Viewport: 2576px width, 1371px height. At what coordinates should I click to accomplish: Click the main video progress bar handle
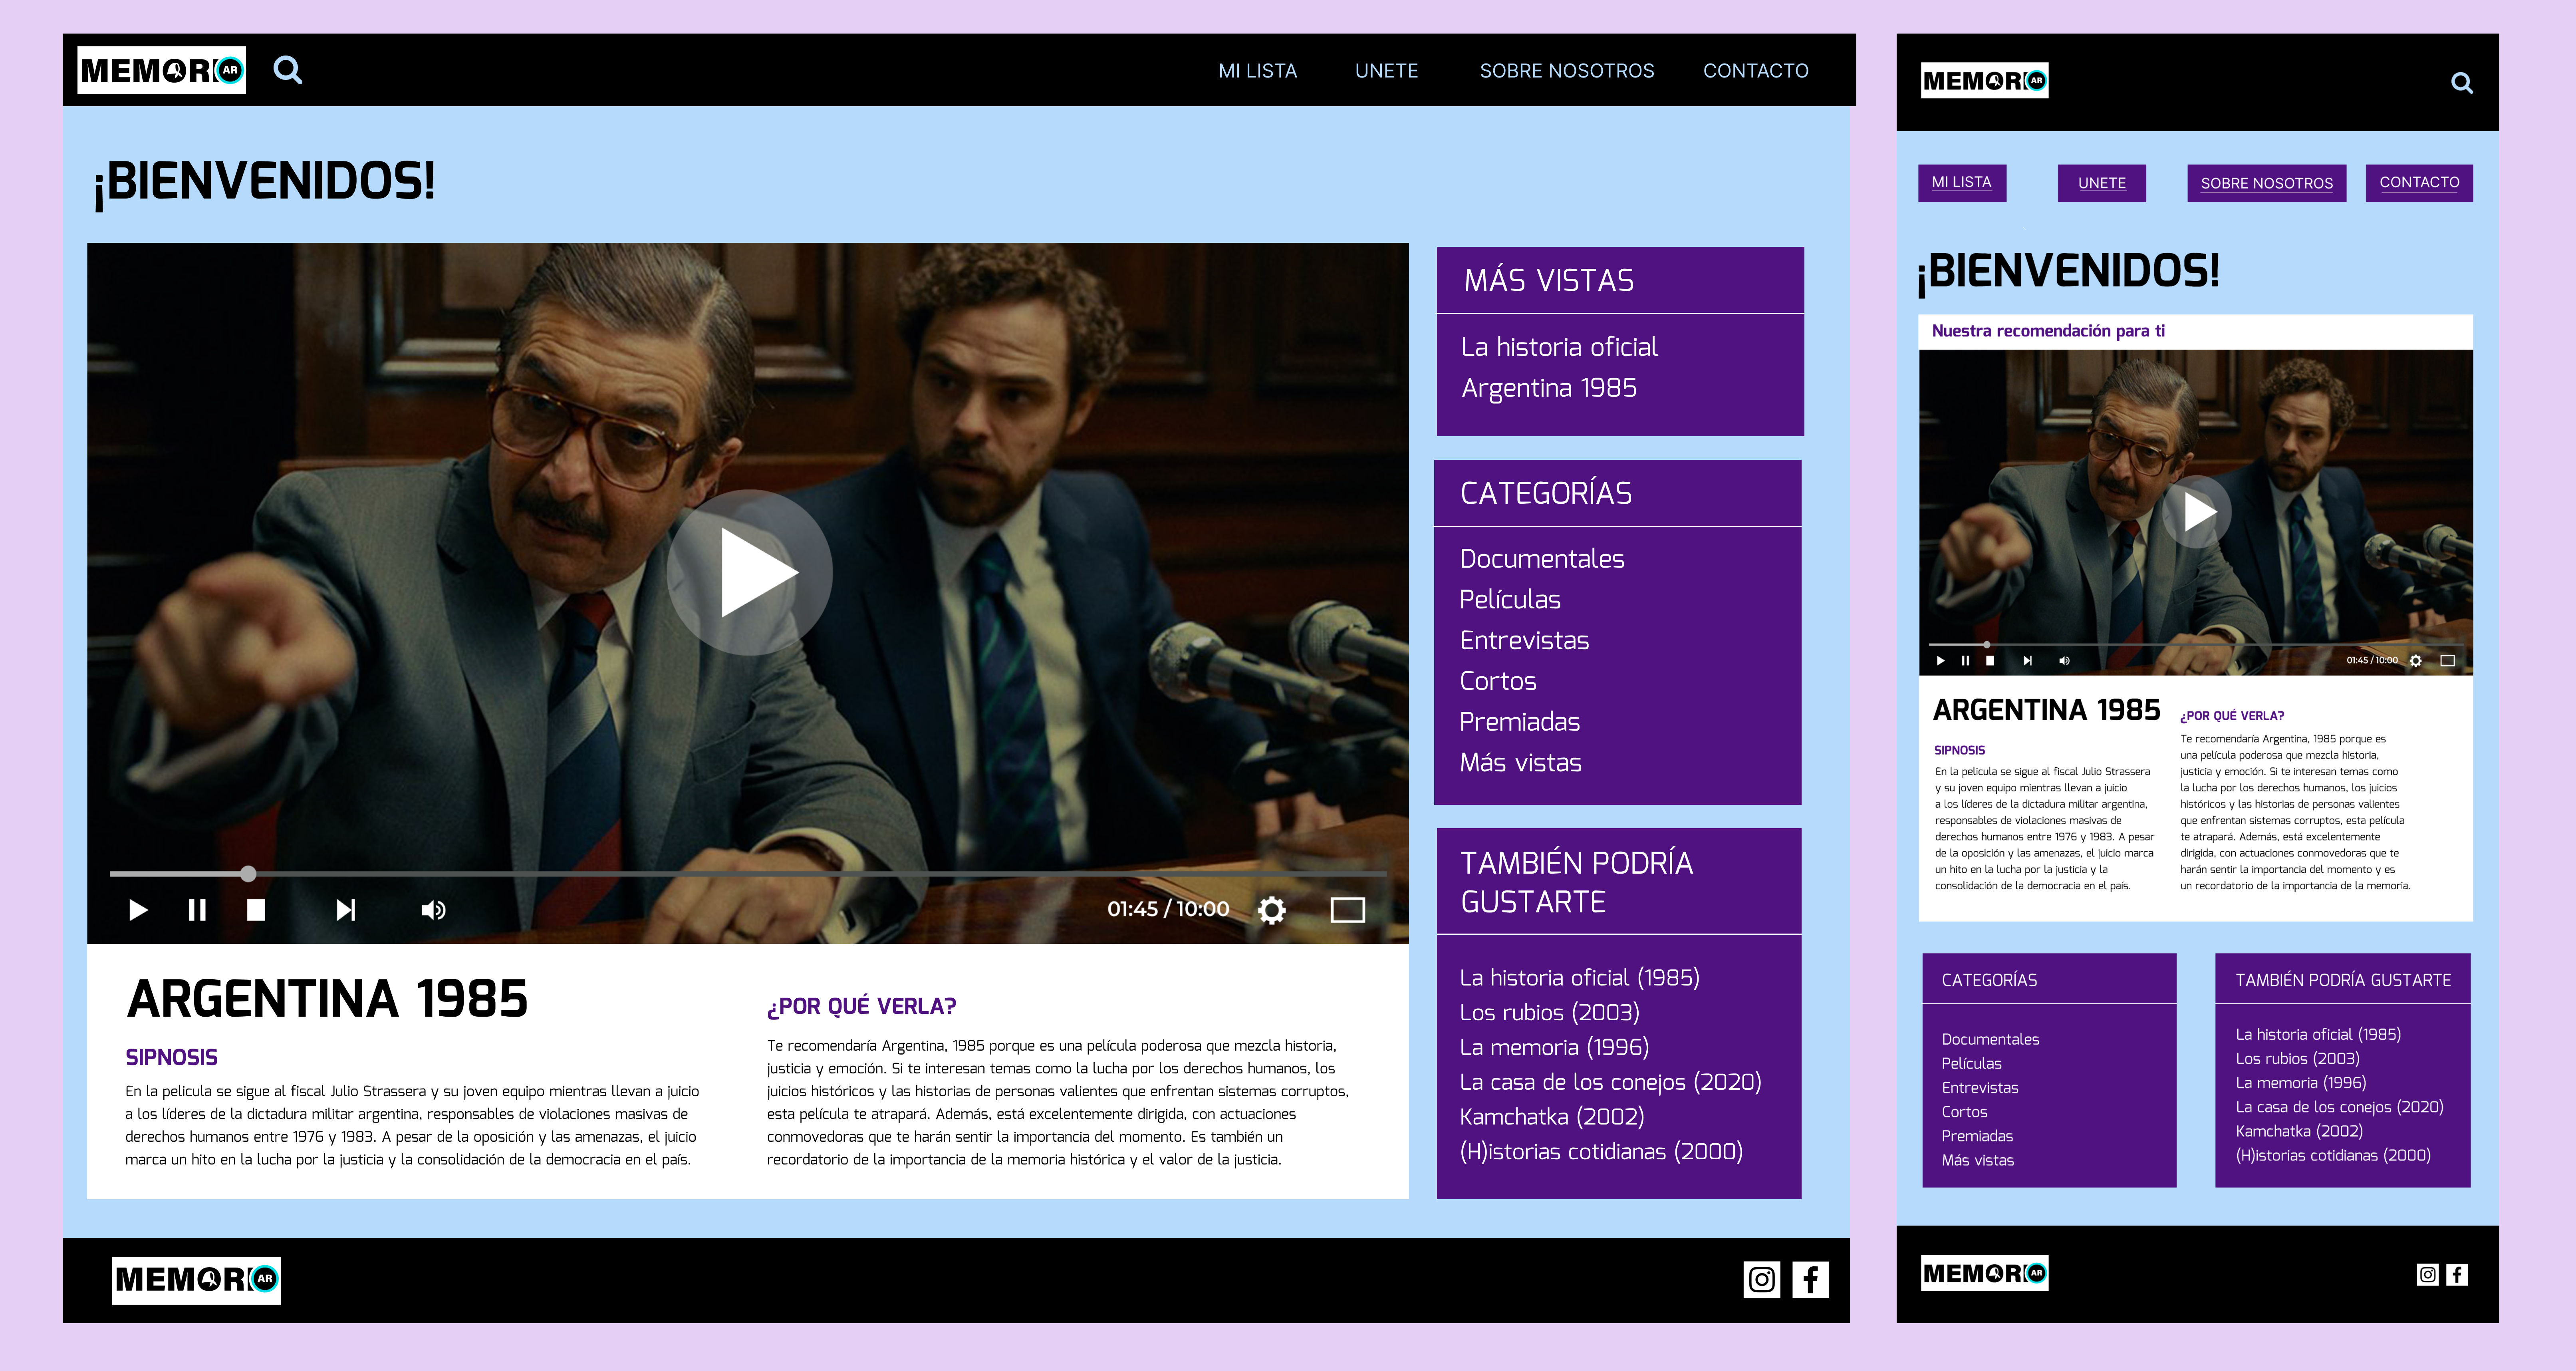point(248,874)
